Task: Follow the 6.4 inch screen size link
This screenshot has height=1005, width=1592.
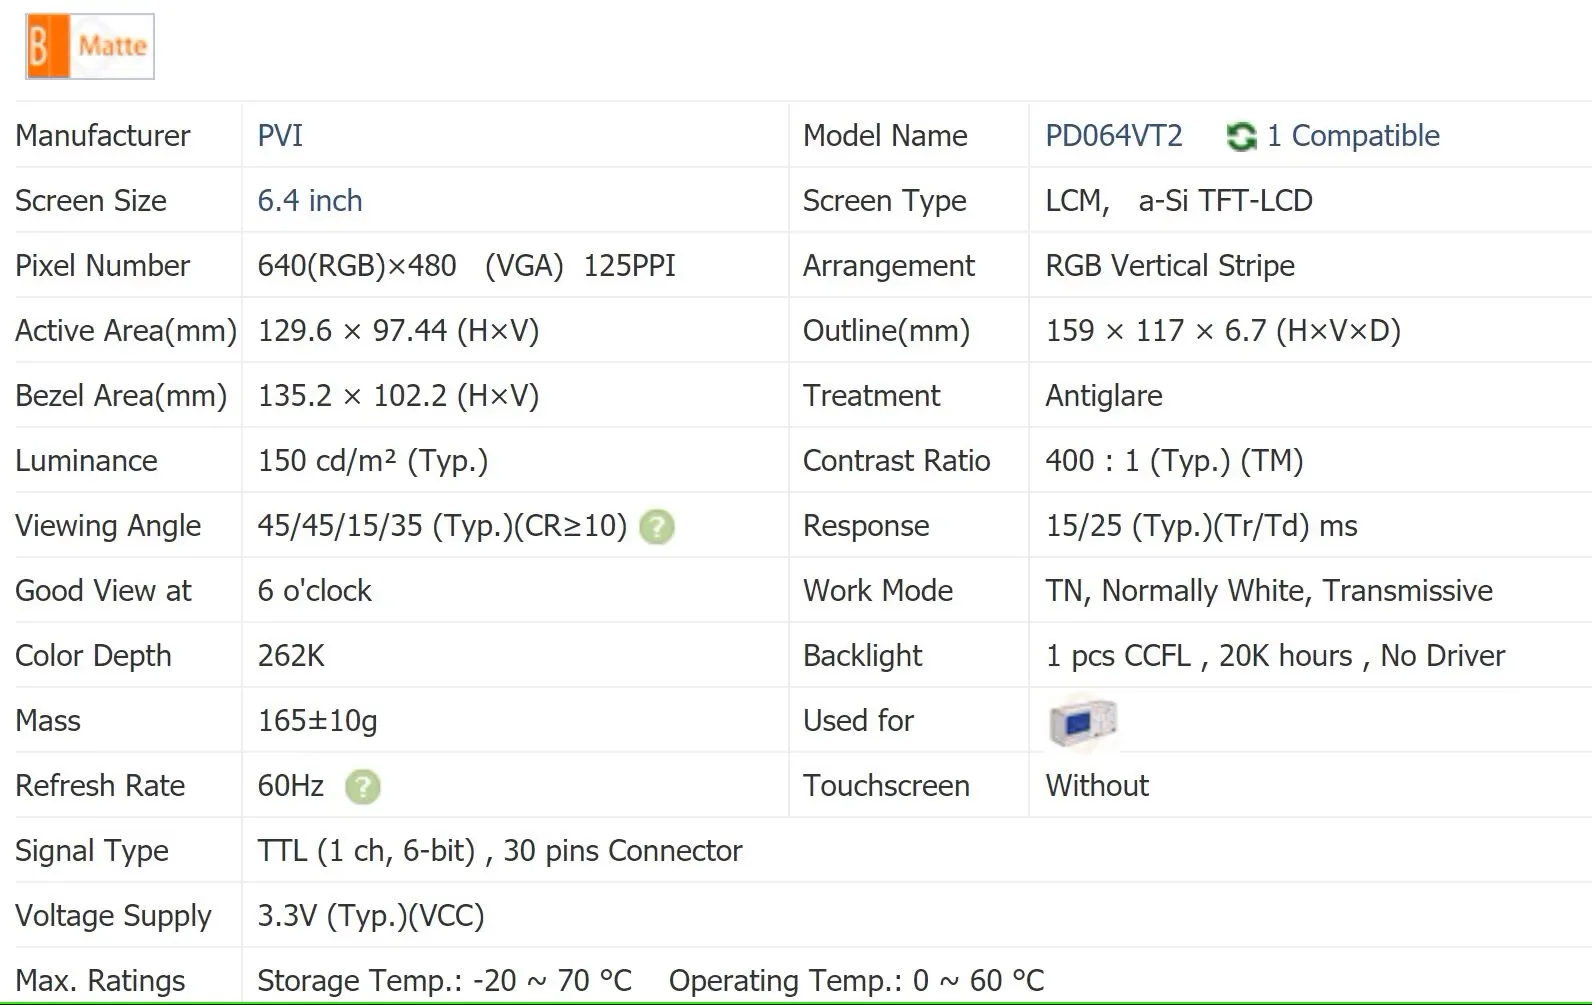Action: point(310,201)
